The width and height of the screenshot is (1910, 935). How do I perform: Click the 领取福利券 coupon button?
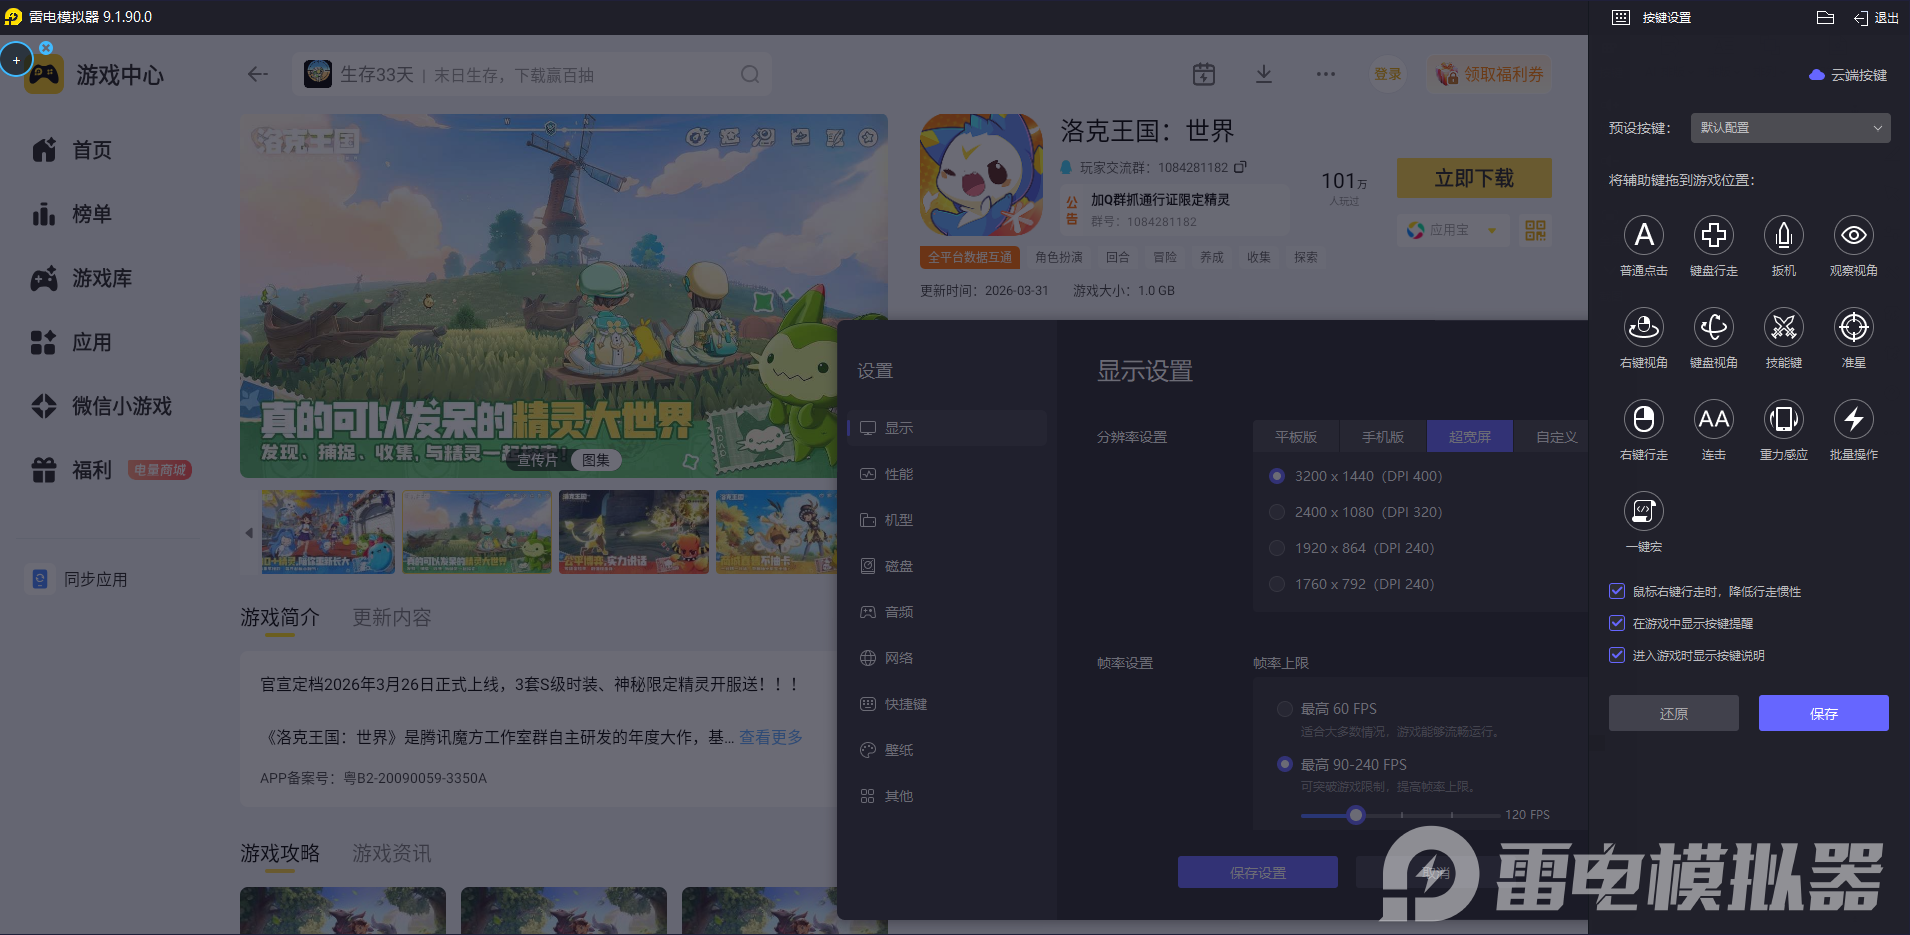point(1490,74)
